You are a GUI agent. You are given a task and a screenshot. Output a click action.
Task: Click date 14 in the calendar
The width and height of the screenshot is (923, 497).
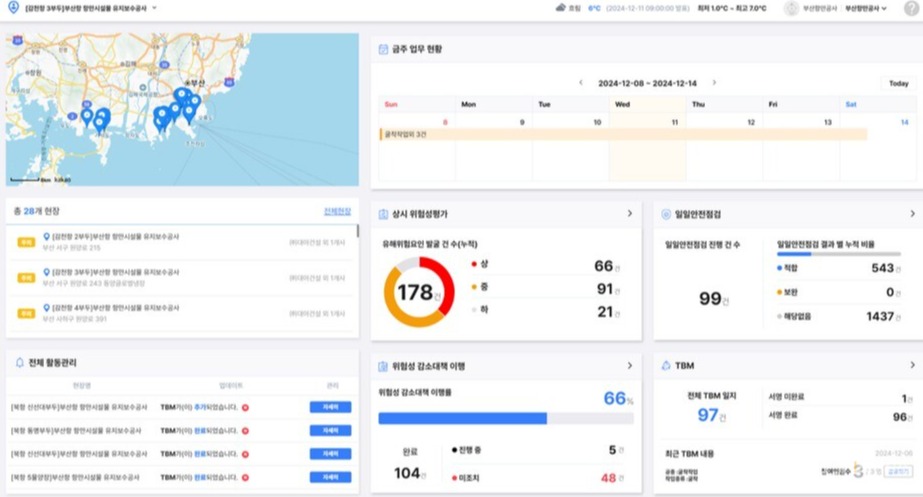click(x=904, y=122)
